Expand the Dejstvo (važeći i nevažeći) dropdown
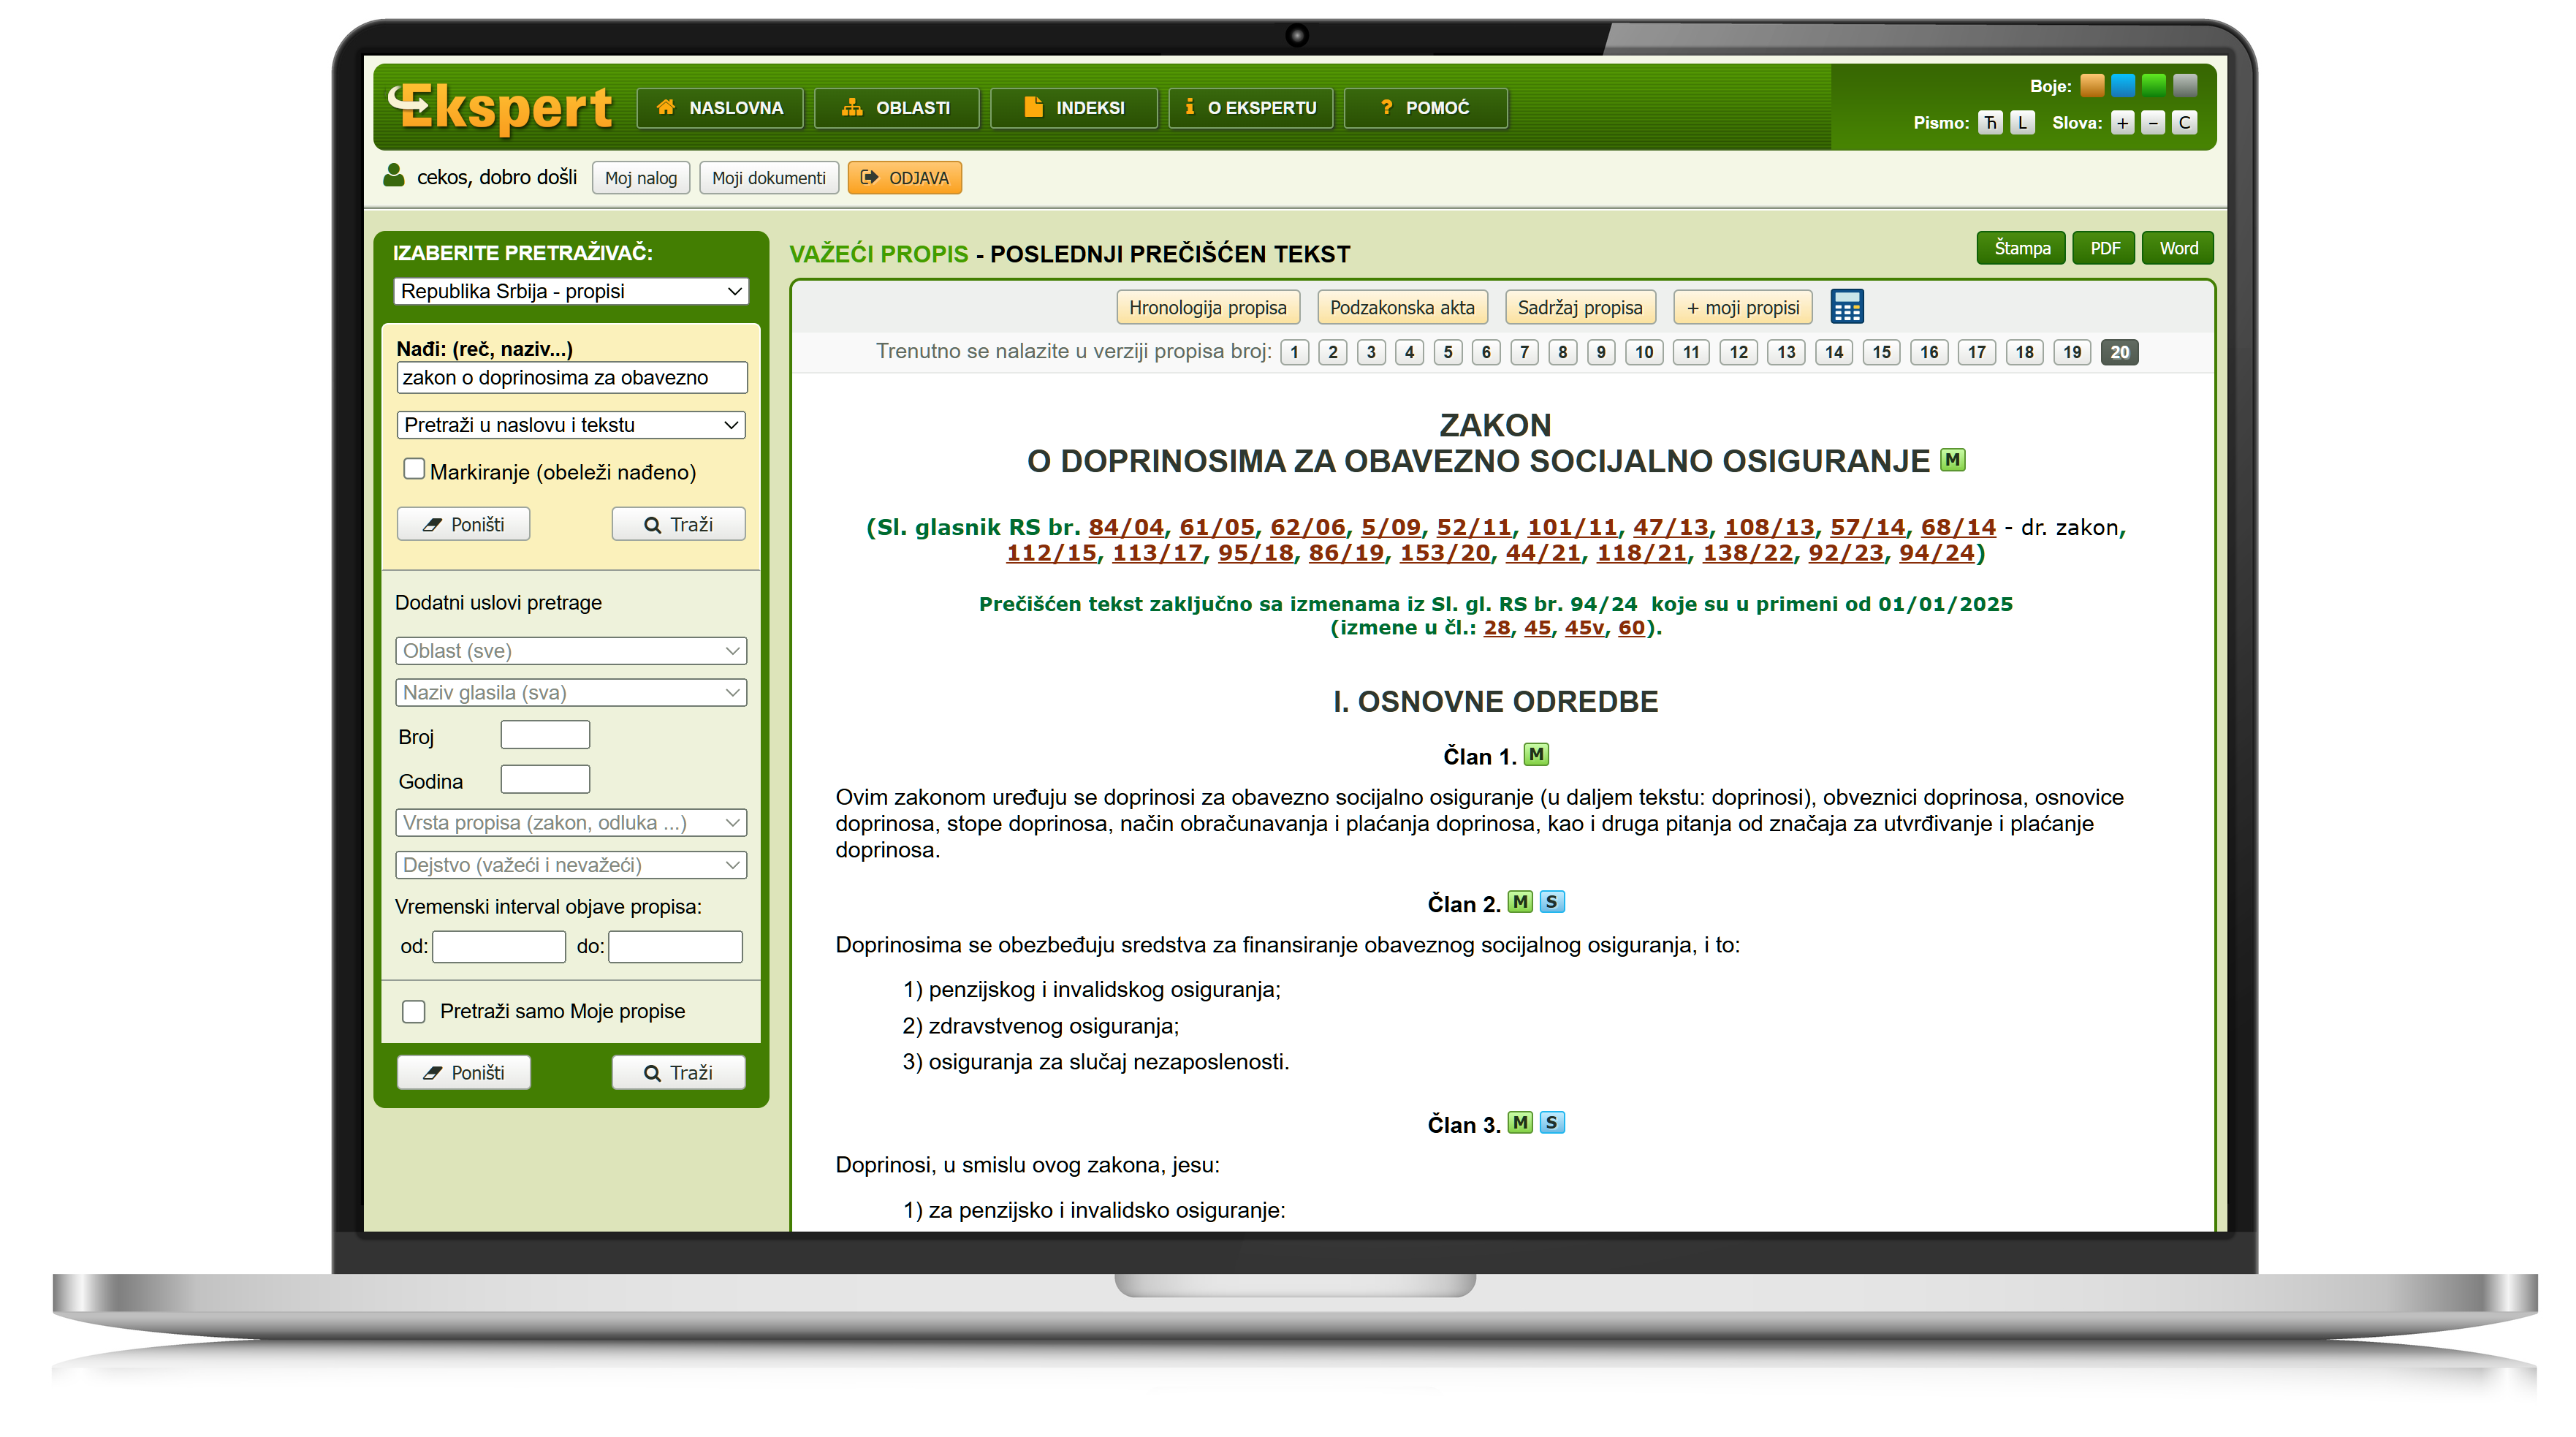The height and width of the screenshot is (1437, 2576). [571, 865]
